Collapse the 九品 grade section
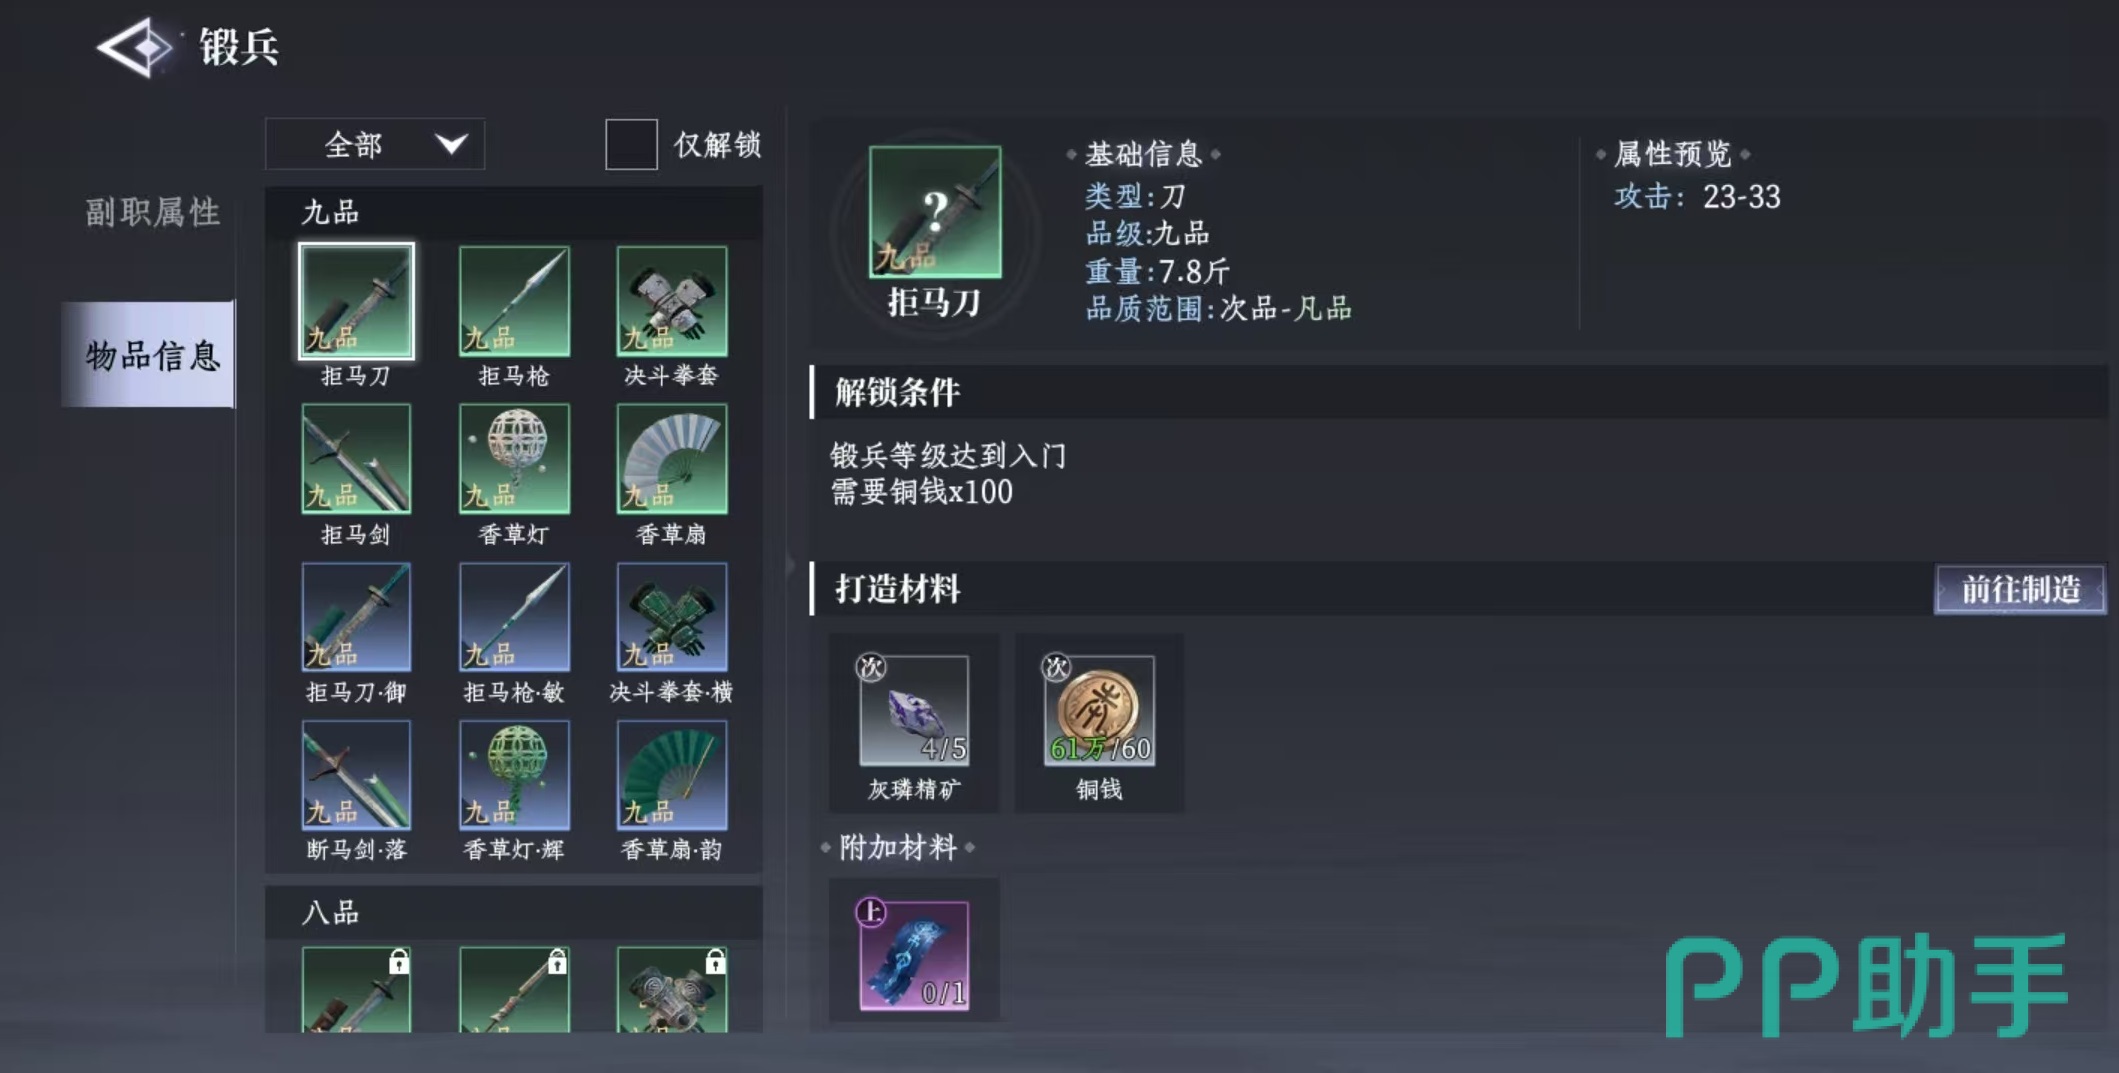This screenshot has width=2119, height=1073. coord(514,212)
